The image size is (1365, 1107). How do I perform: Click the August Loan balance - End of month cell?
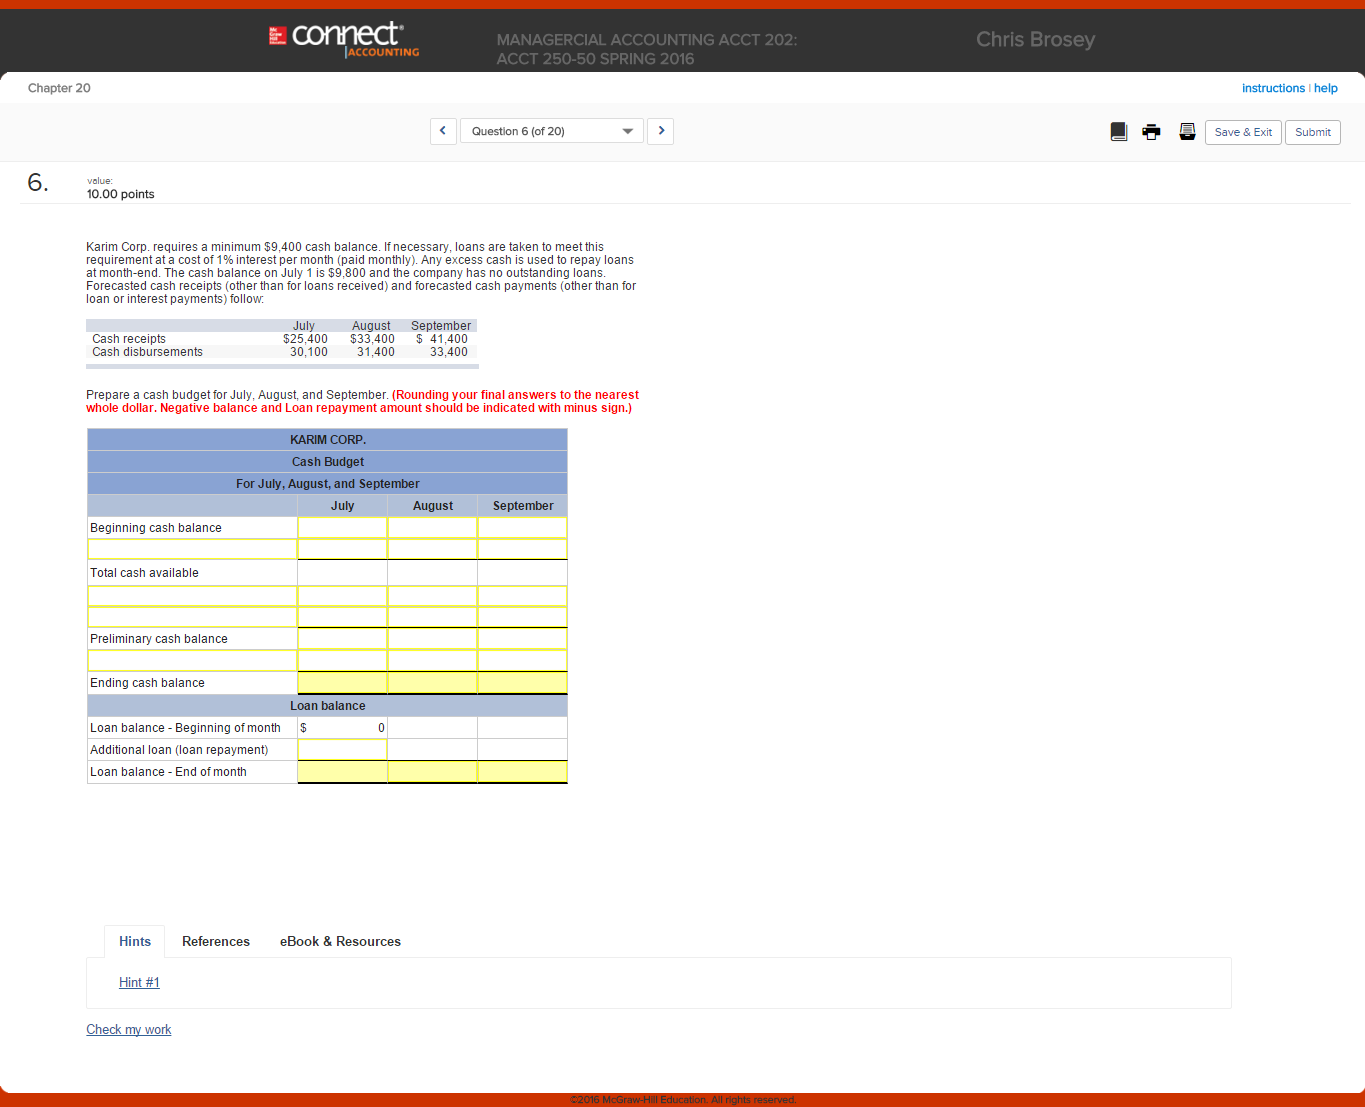[x=432, y=772]
